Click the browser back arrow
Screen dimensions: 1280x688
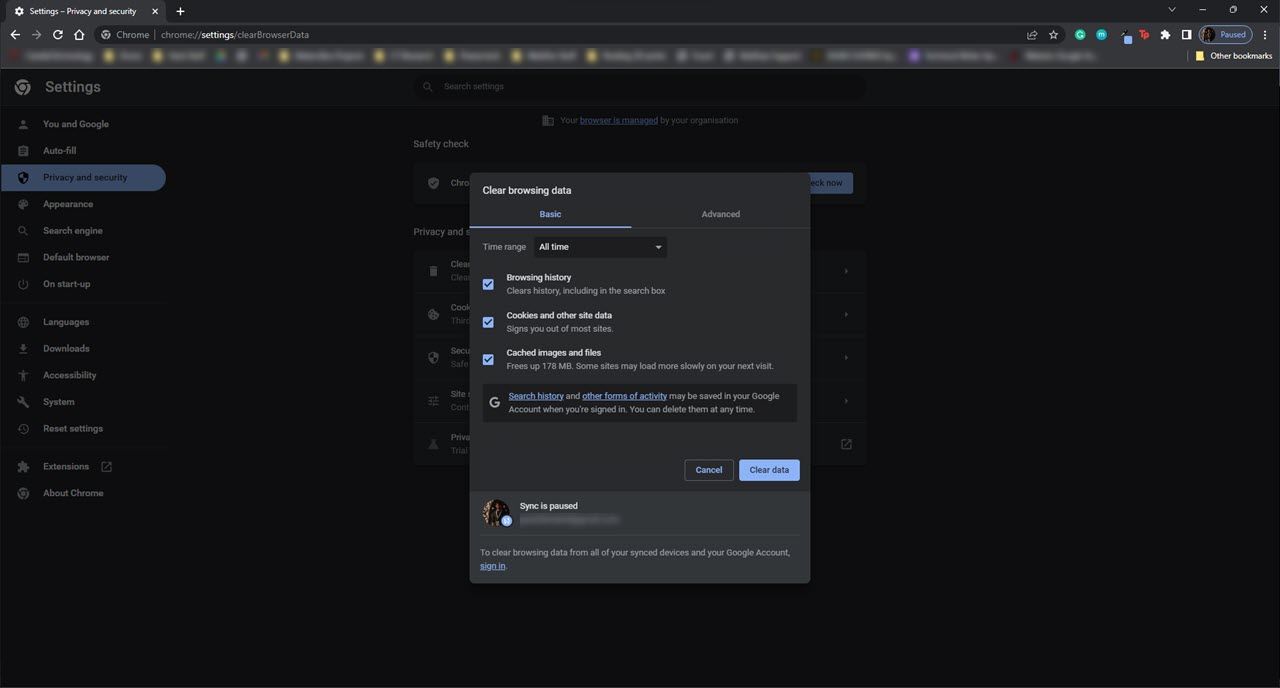pyautogui.click(x=15, y=34)
